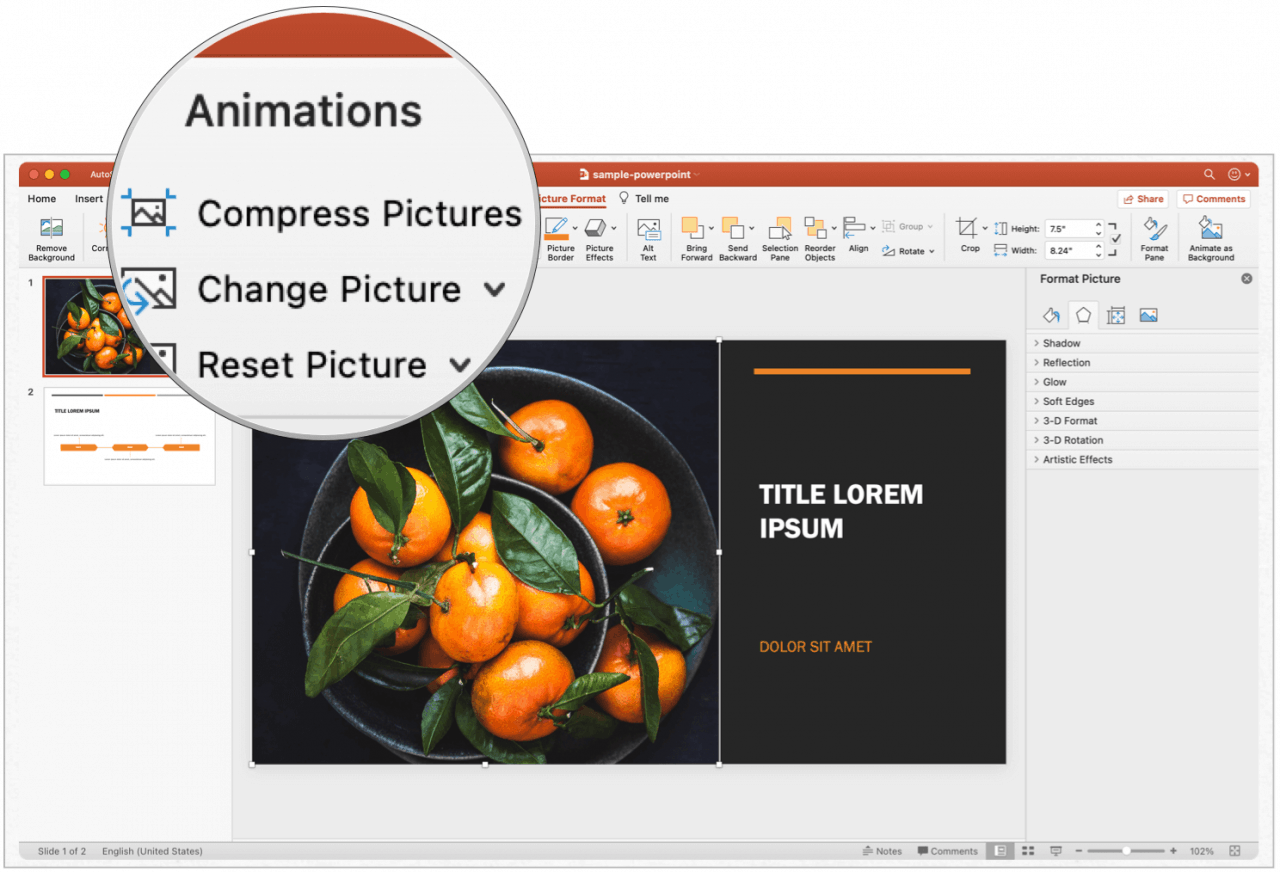Click the Reorder Objects icon
Viewport: 1280px width, 872px height.
pyautogui.click(x=815, y=229)
